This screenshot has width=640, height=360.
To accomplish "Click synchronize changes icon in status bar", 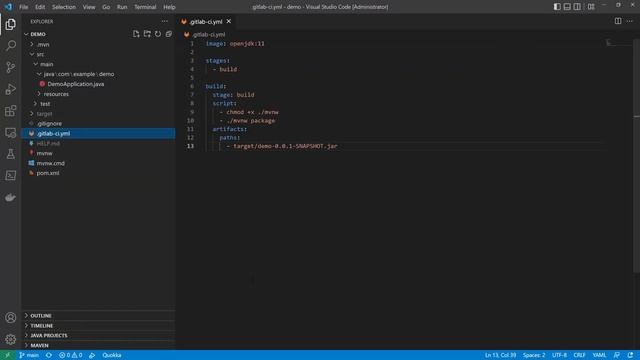I will click(49, 355).
